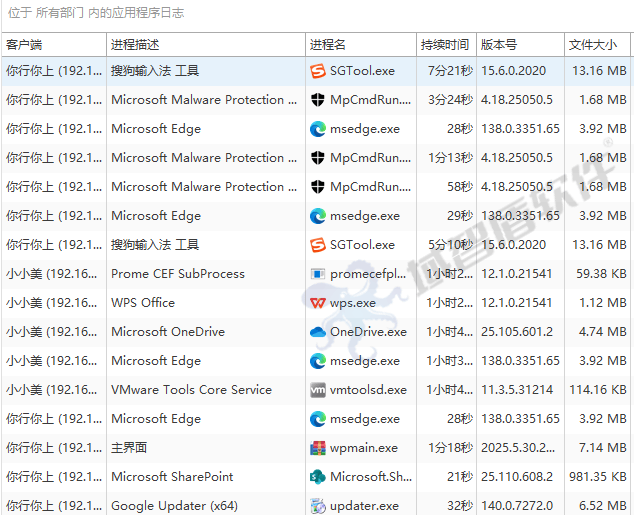Select file size 7.14 MB
This screenshot has width=634, height=515.
pos(603,448)
